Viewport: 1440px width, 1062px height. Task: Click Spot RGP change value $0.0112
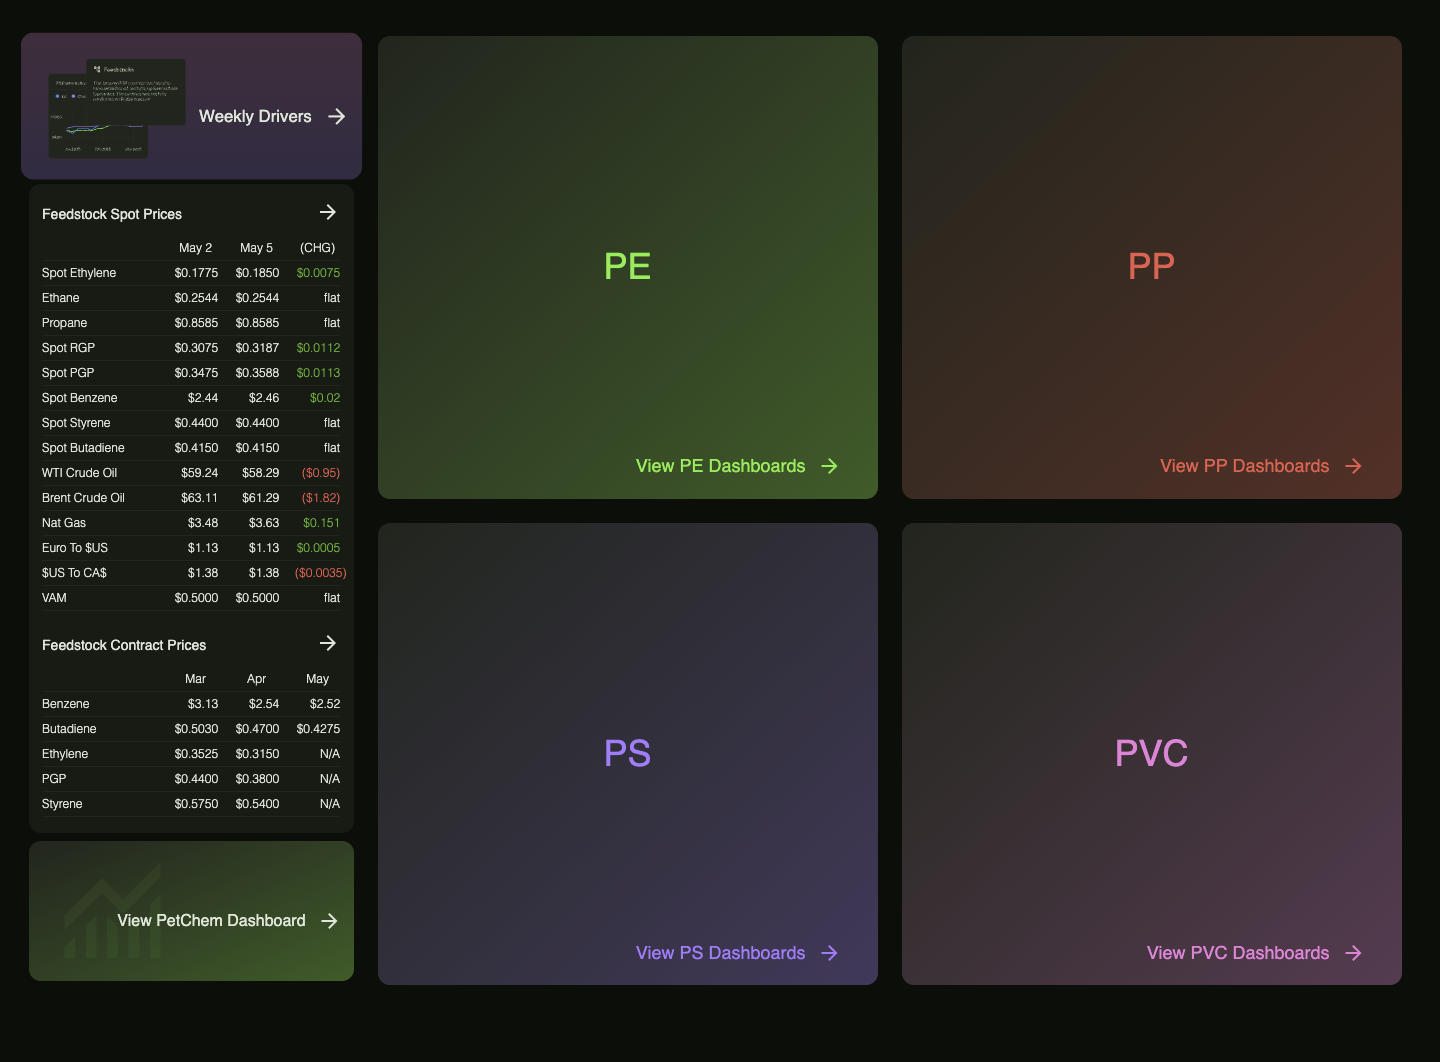pyautogui.click(x=318, y=348)
